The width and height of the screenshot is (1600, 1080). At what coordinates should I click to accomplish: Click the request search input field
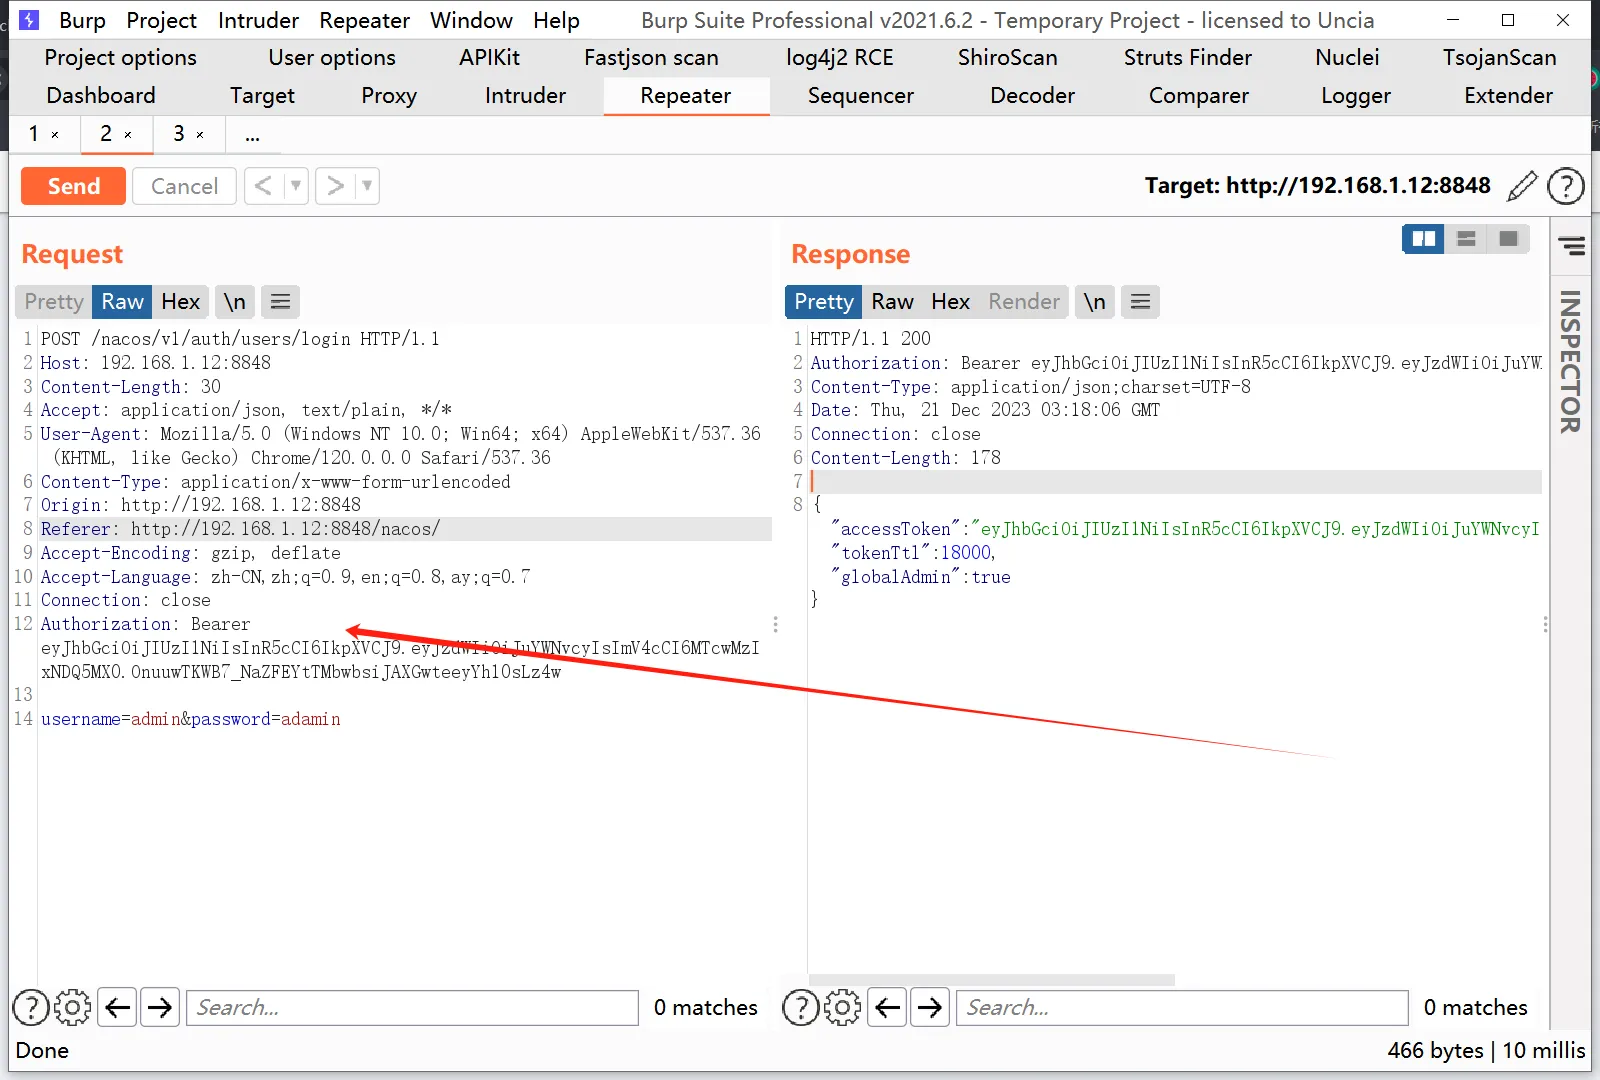[x=412, y=1007]
